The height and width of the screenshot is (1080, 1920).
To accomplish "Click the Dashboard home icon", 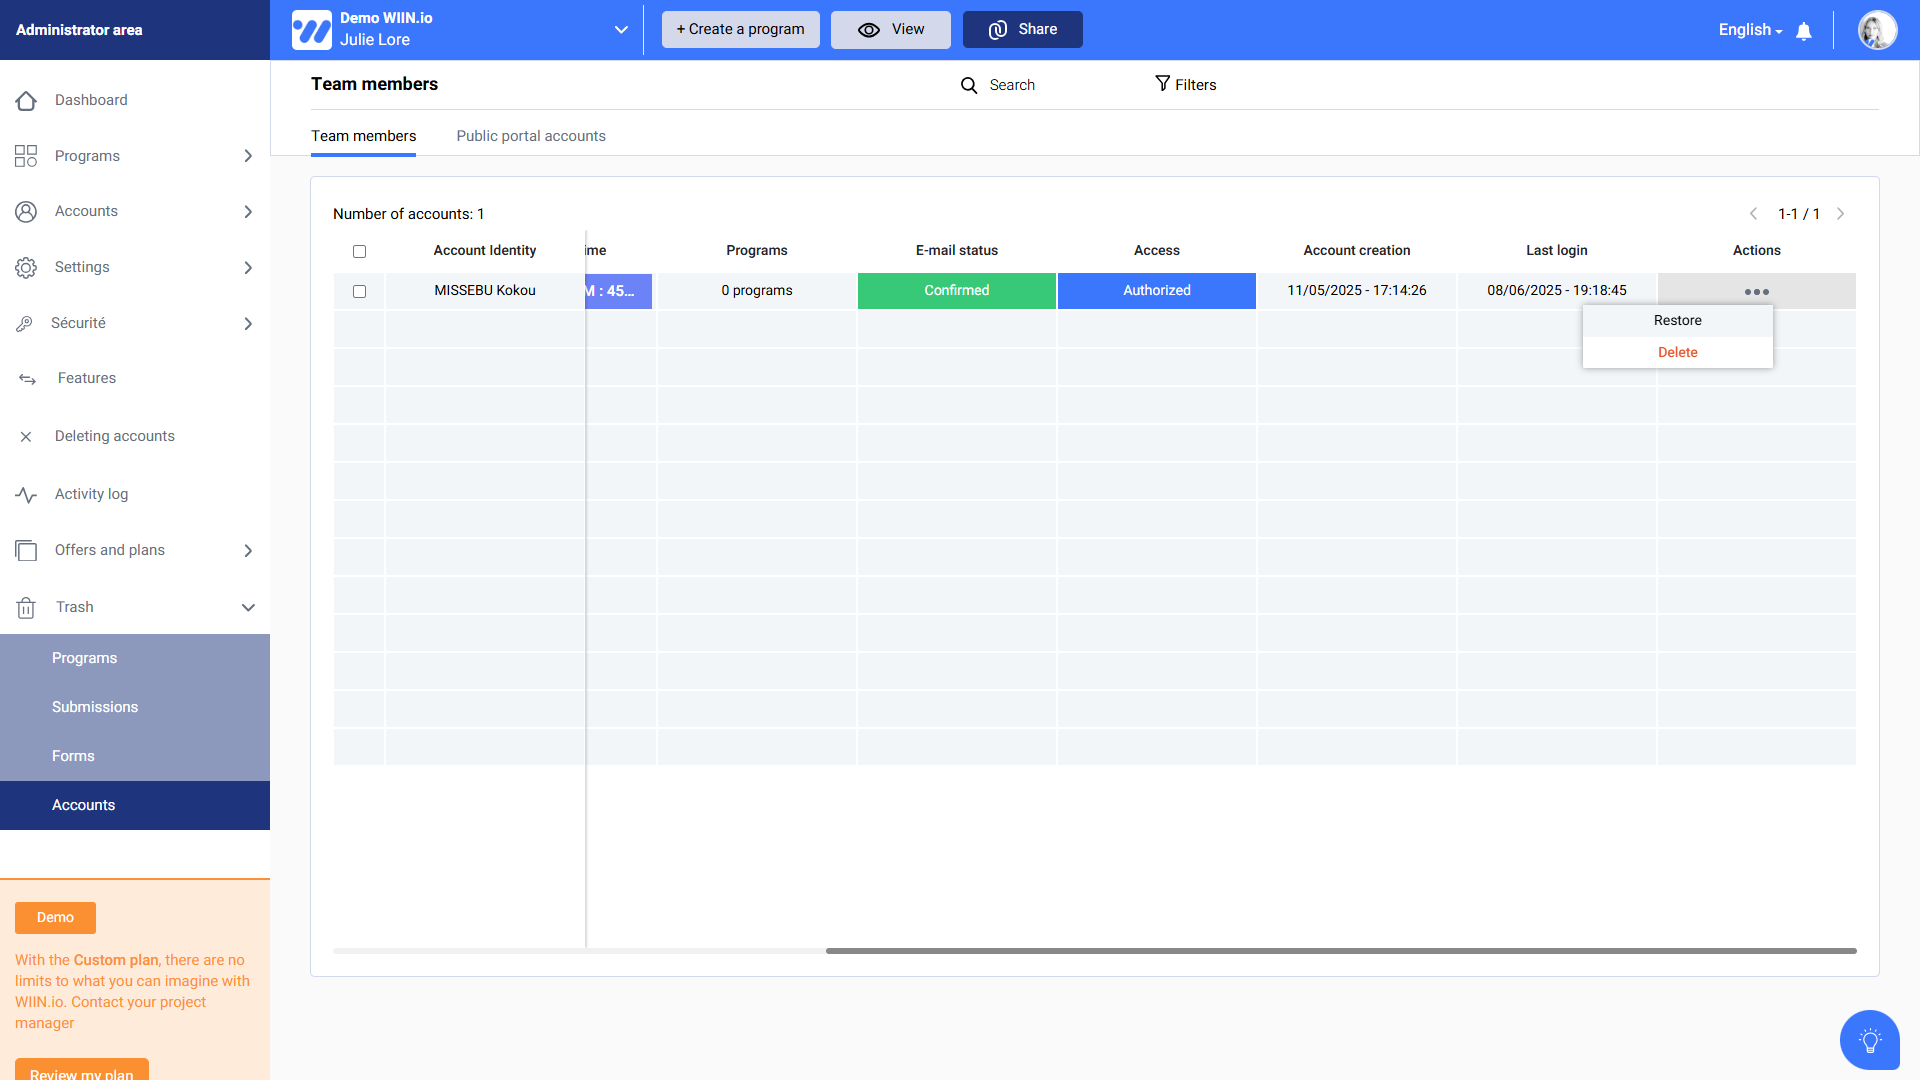I will (26, 101).
